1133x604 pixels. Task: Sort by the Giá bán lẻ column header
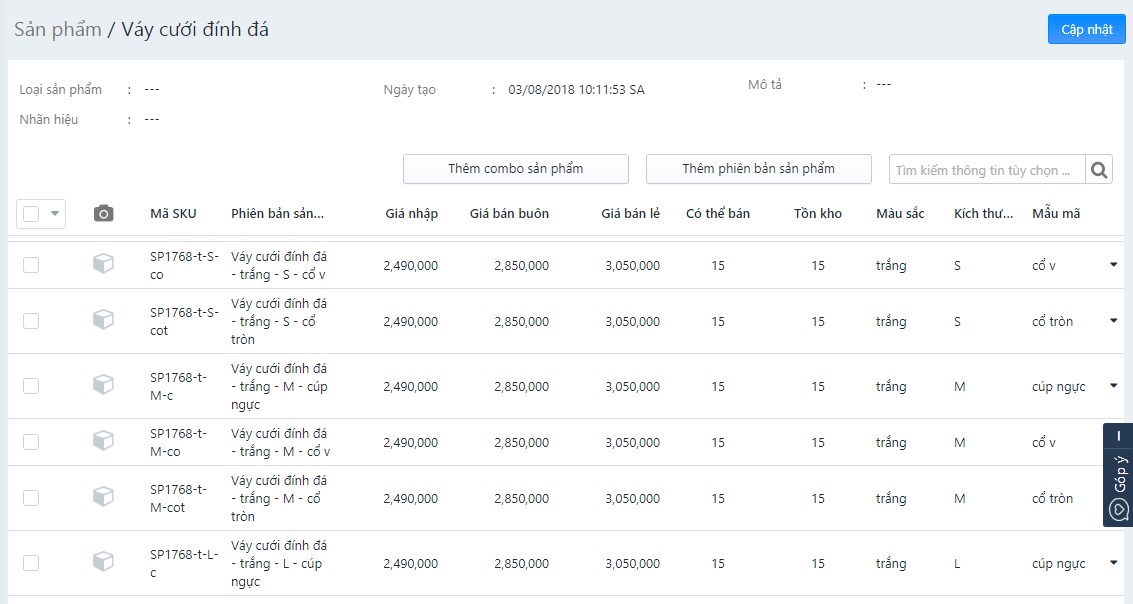(630, 213)
